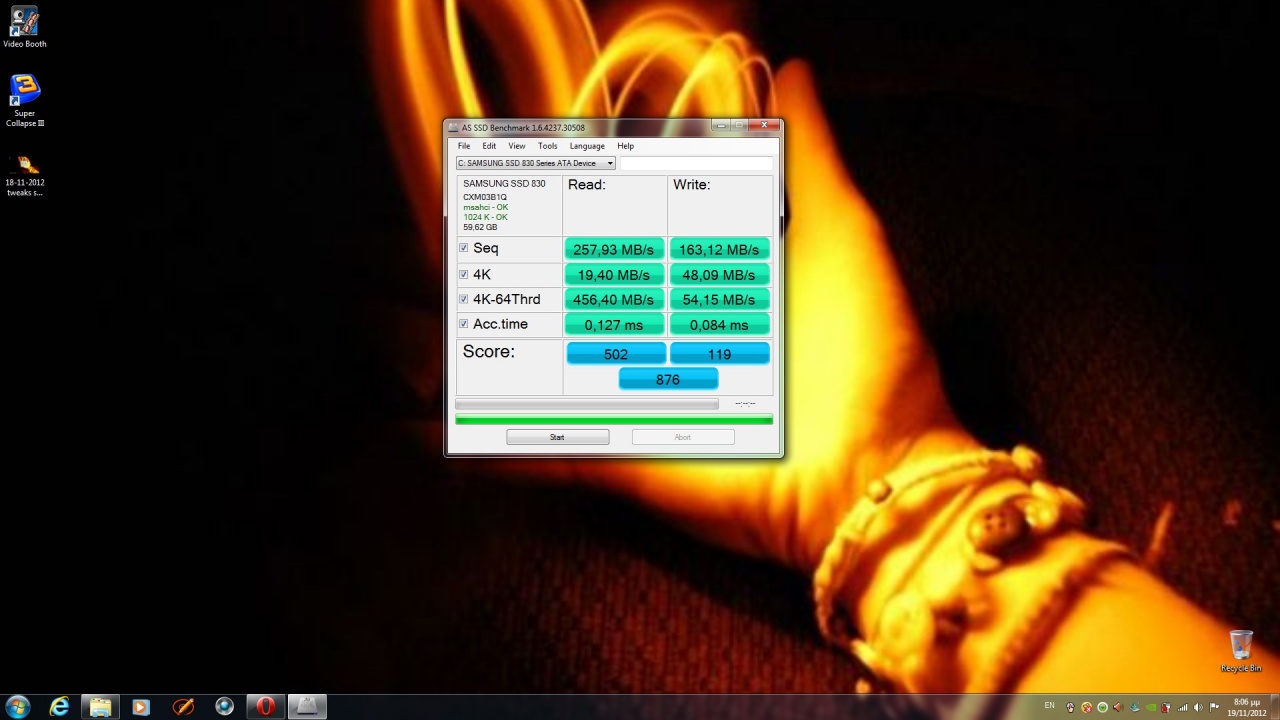Open the network signal tray icon

click(x=1183, y=707)
